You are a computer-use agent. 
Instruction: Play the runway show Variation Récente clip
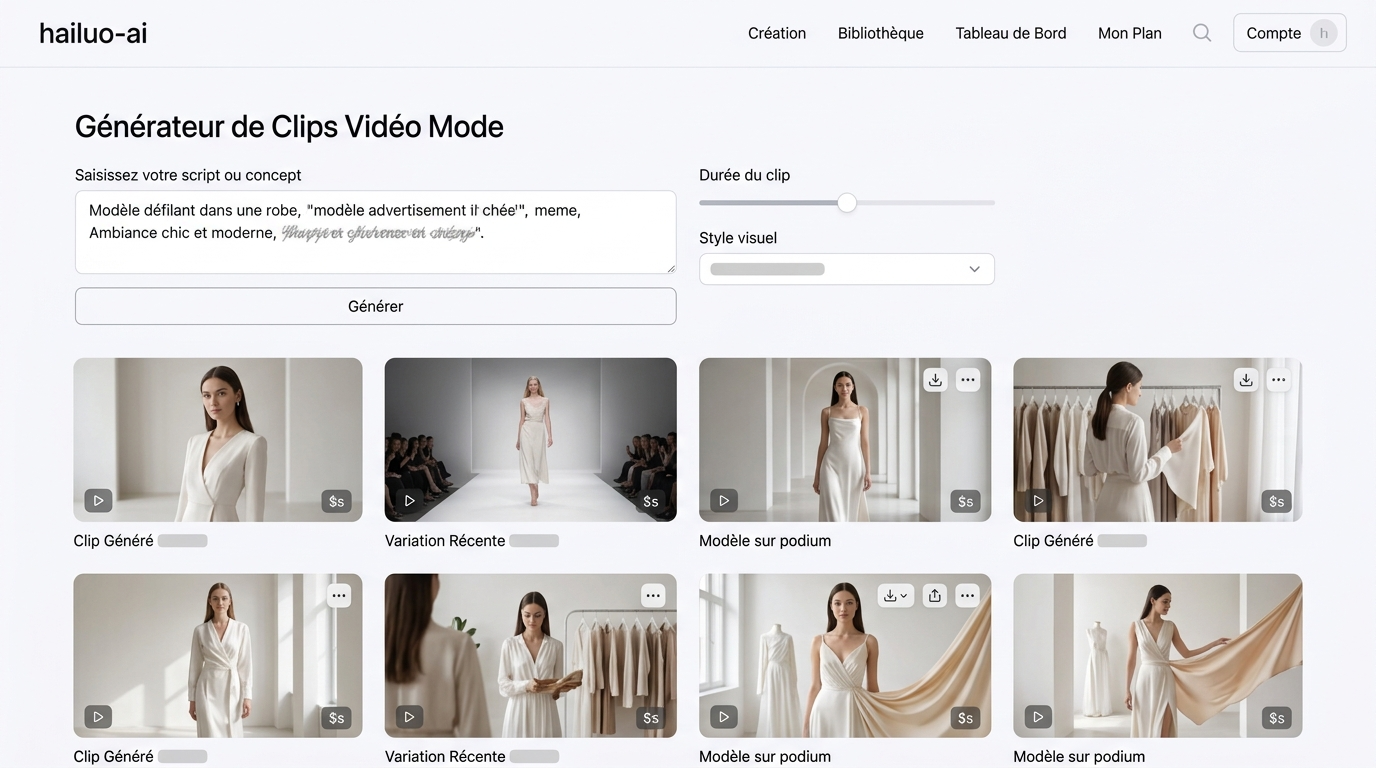point(409,500)
